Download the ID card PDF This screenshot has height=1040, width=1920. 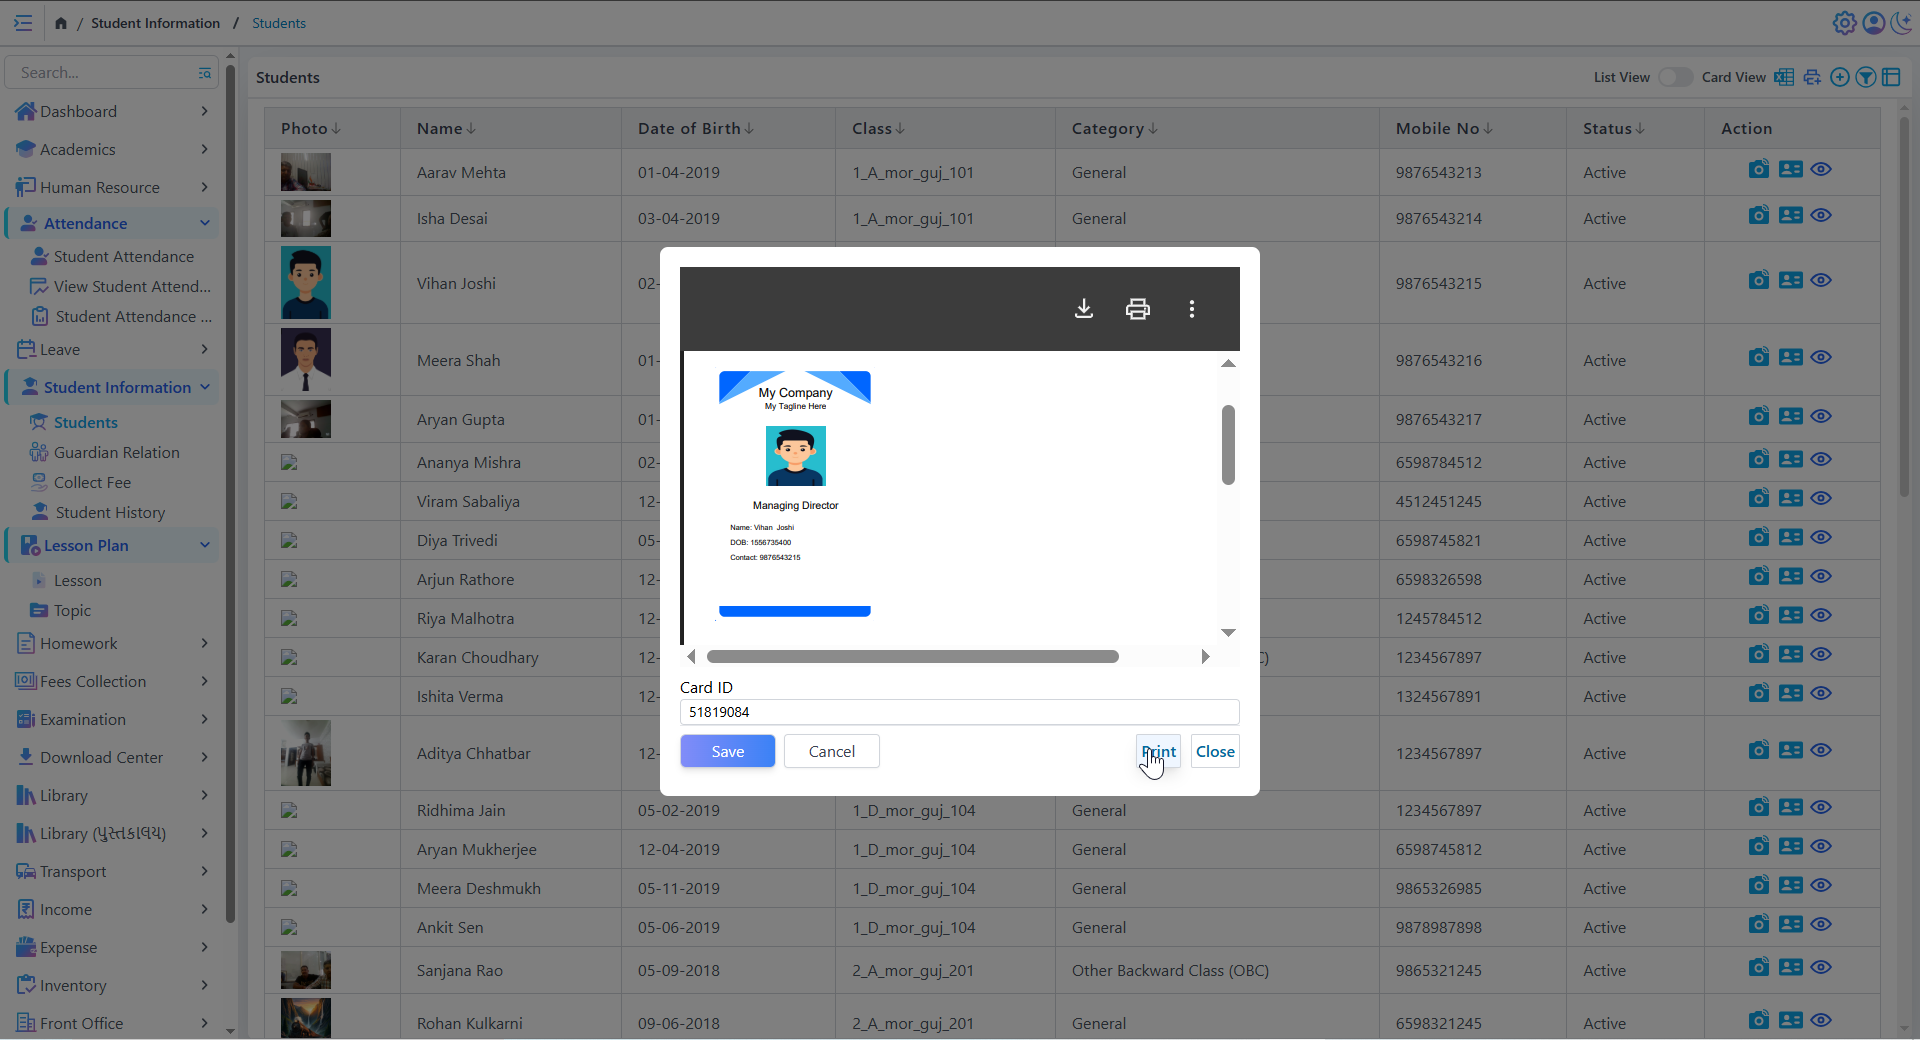click(x=1084, y=309)
